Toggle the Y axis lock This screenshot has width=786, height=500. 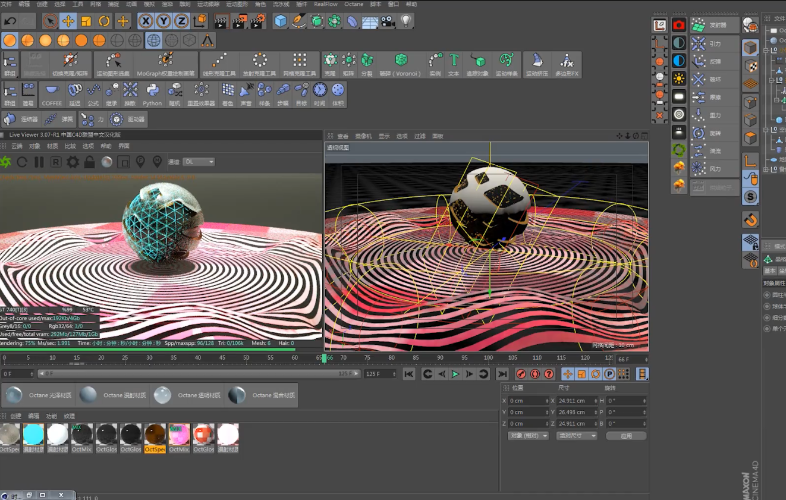click(x=163, y=21)
